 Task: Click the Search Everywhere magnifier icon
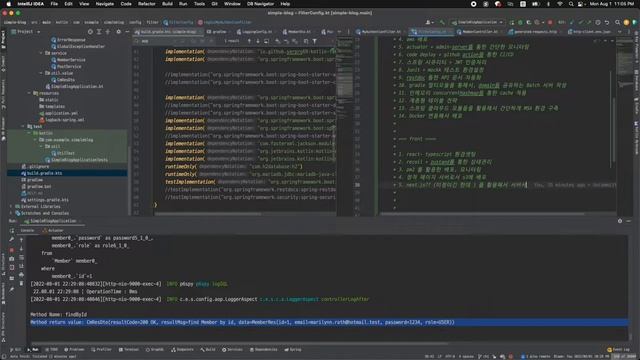(x=618, y=22)
